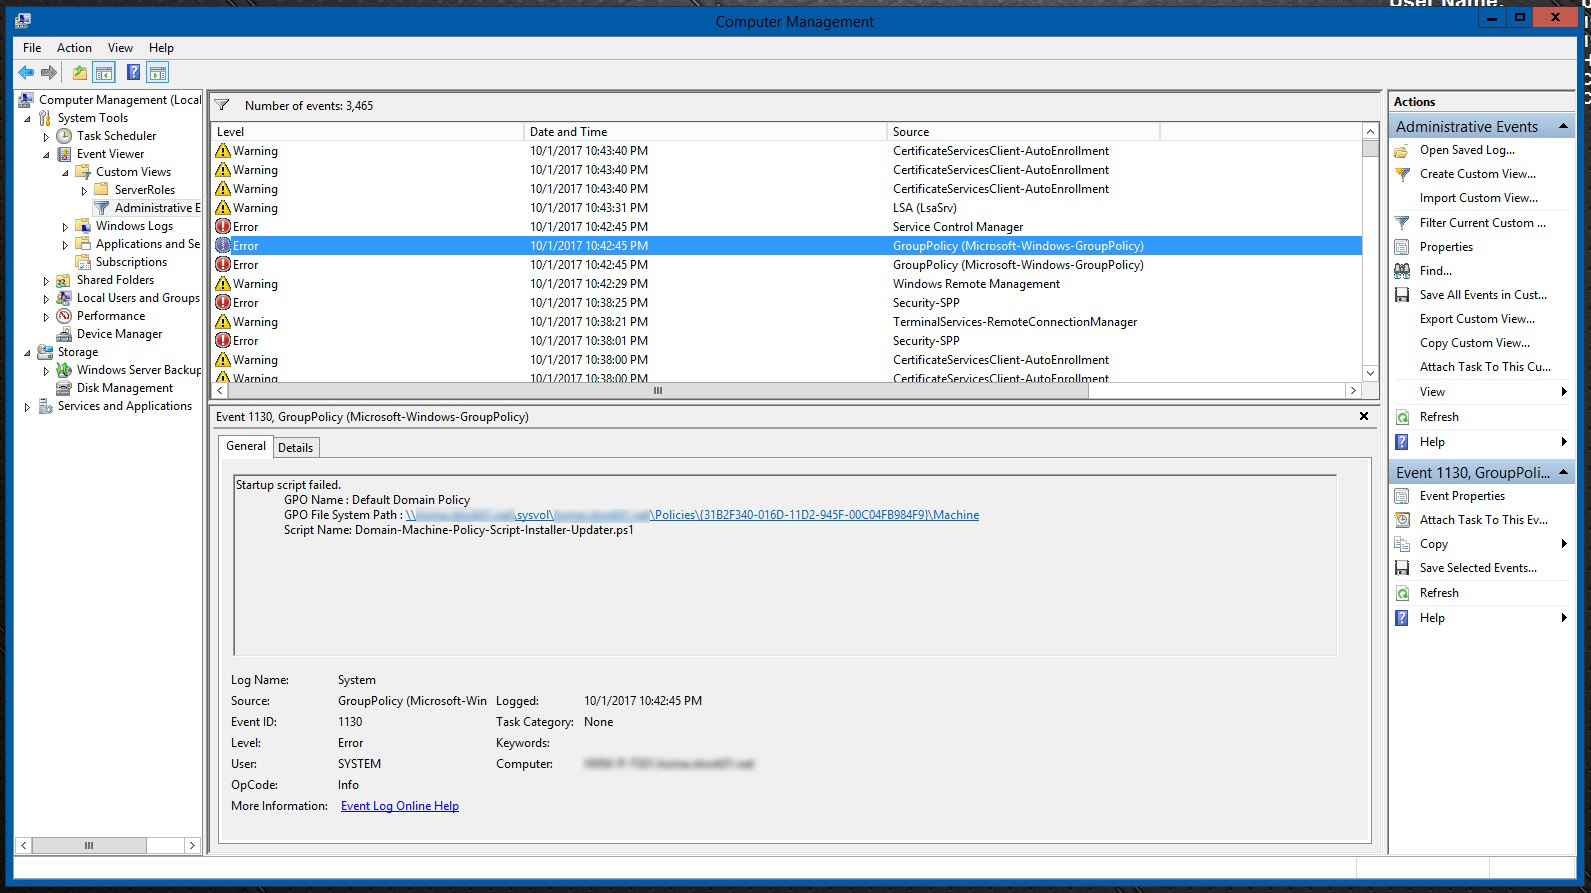Viewport: 1591px width, 893px height.
Task: Click the Properties icon in Actions pane
Action: point(1402,247)
